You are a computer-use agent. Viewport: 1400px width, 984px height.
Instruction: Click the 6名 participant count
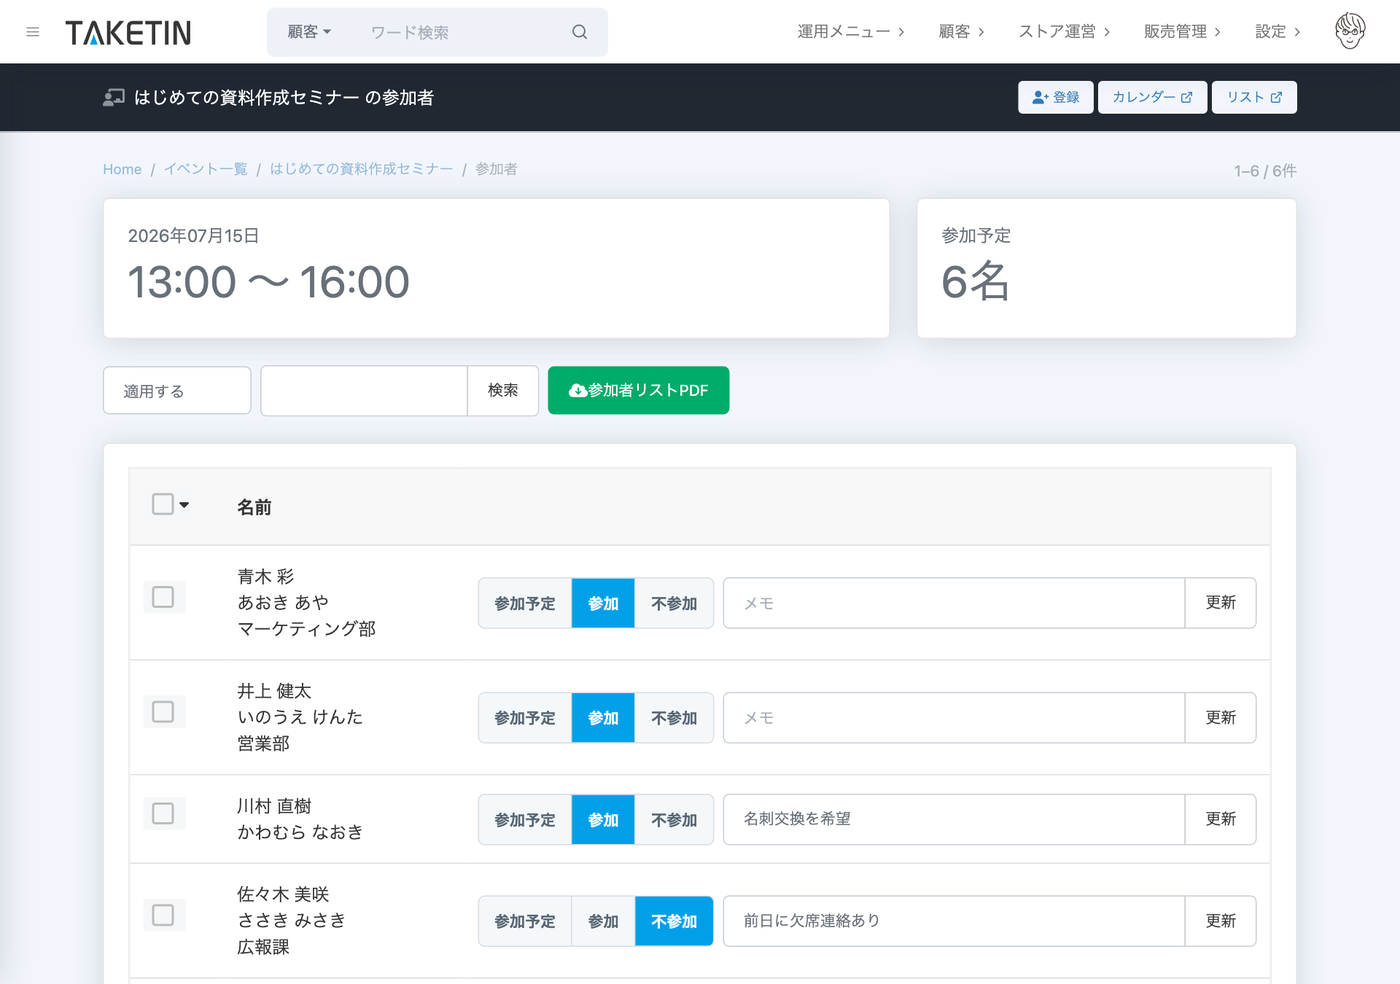click(975, 281)
